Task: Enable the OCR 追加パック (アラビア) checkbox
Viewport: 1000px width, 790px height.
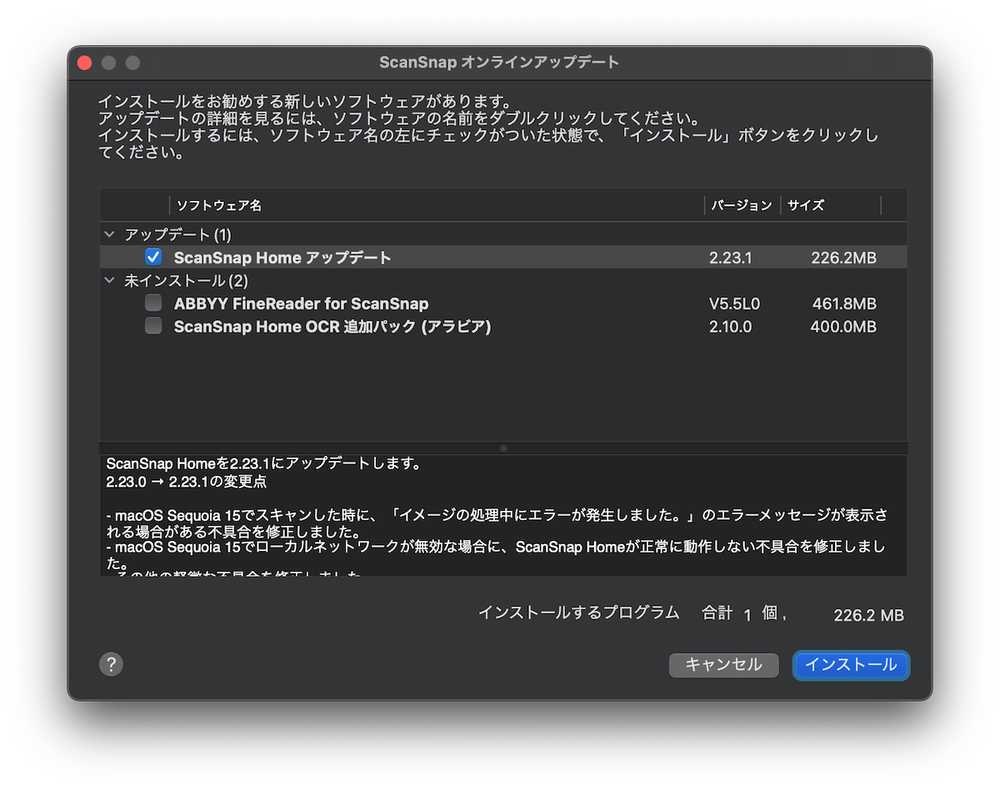Action: [153, 326]
